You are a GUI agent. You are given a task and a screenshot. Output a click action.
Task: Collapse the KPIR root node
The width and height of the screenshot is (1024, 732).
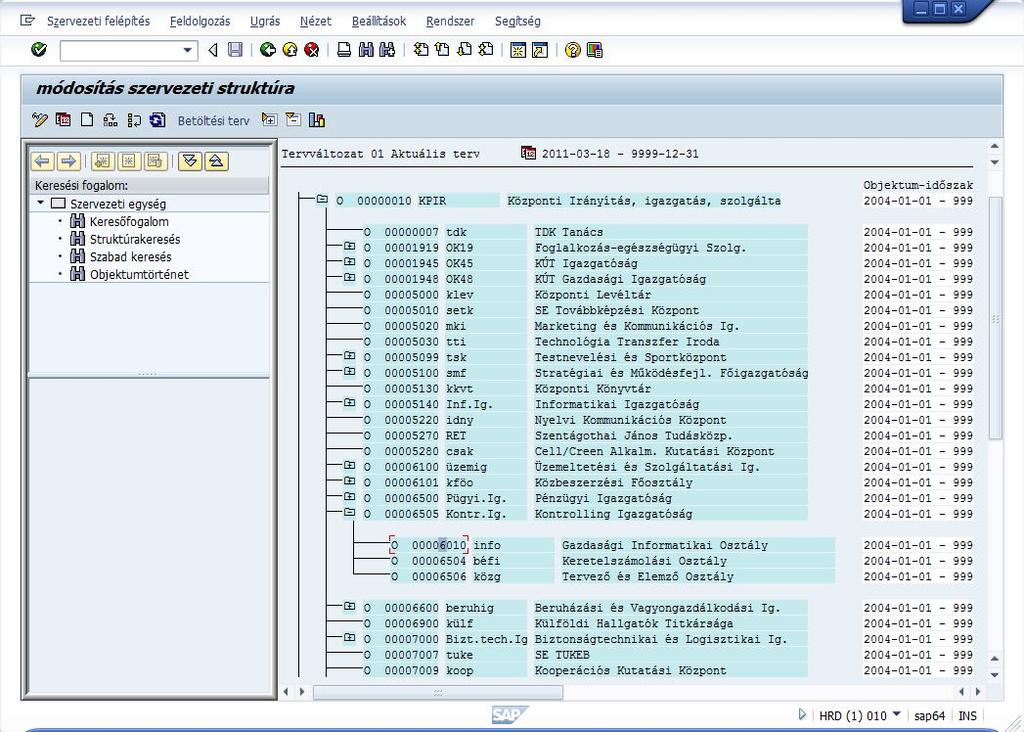tap(322, 199)
